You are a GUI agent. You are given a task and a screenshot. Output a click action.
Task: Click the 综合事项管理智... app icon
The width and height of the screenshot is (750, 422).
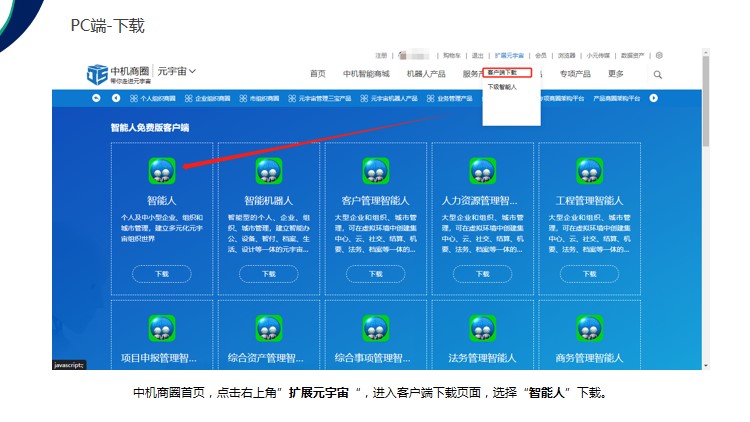point(375,328)
